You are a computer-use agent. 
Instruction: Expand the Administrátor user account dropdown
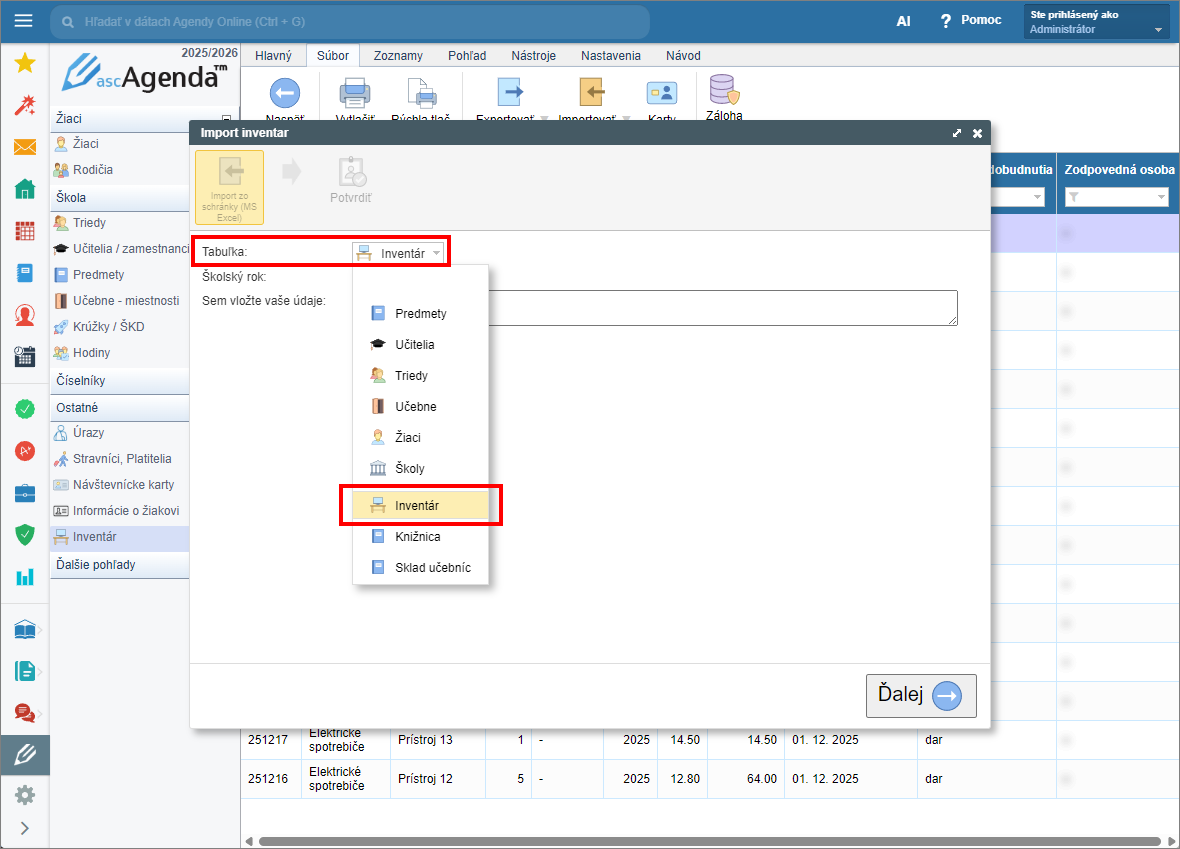[x=1158, y=30]
